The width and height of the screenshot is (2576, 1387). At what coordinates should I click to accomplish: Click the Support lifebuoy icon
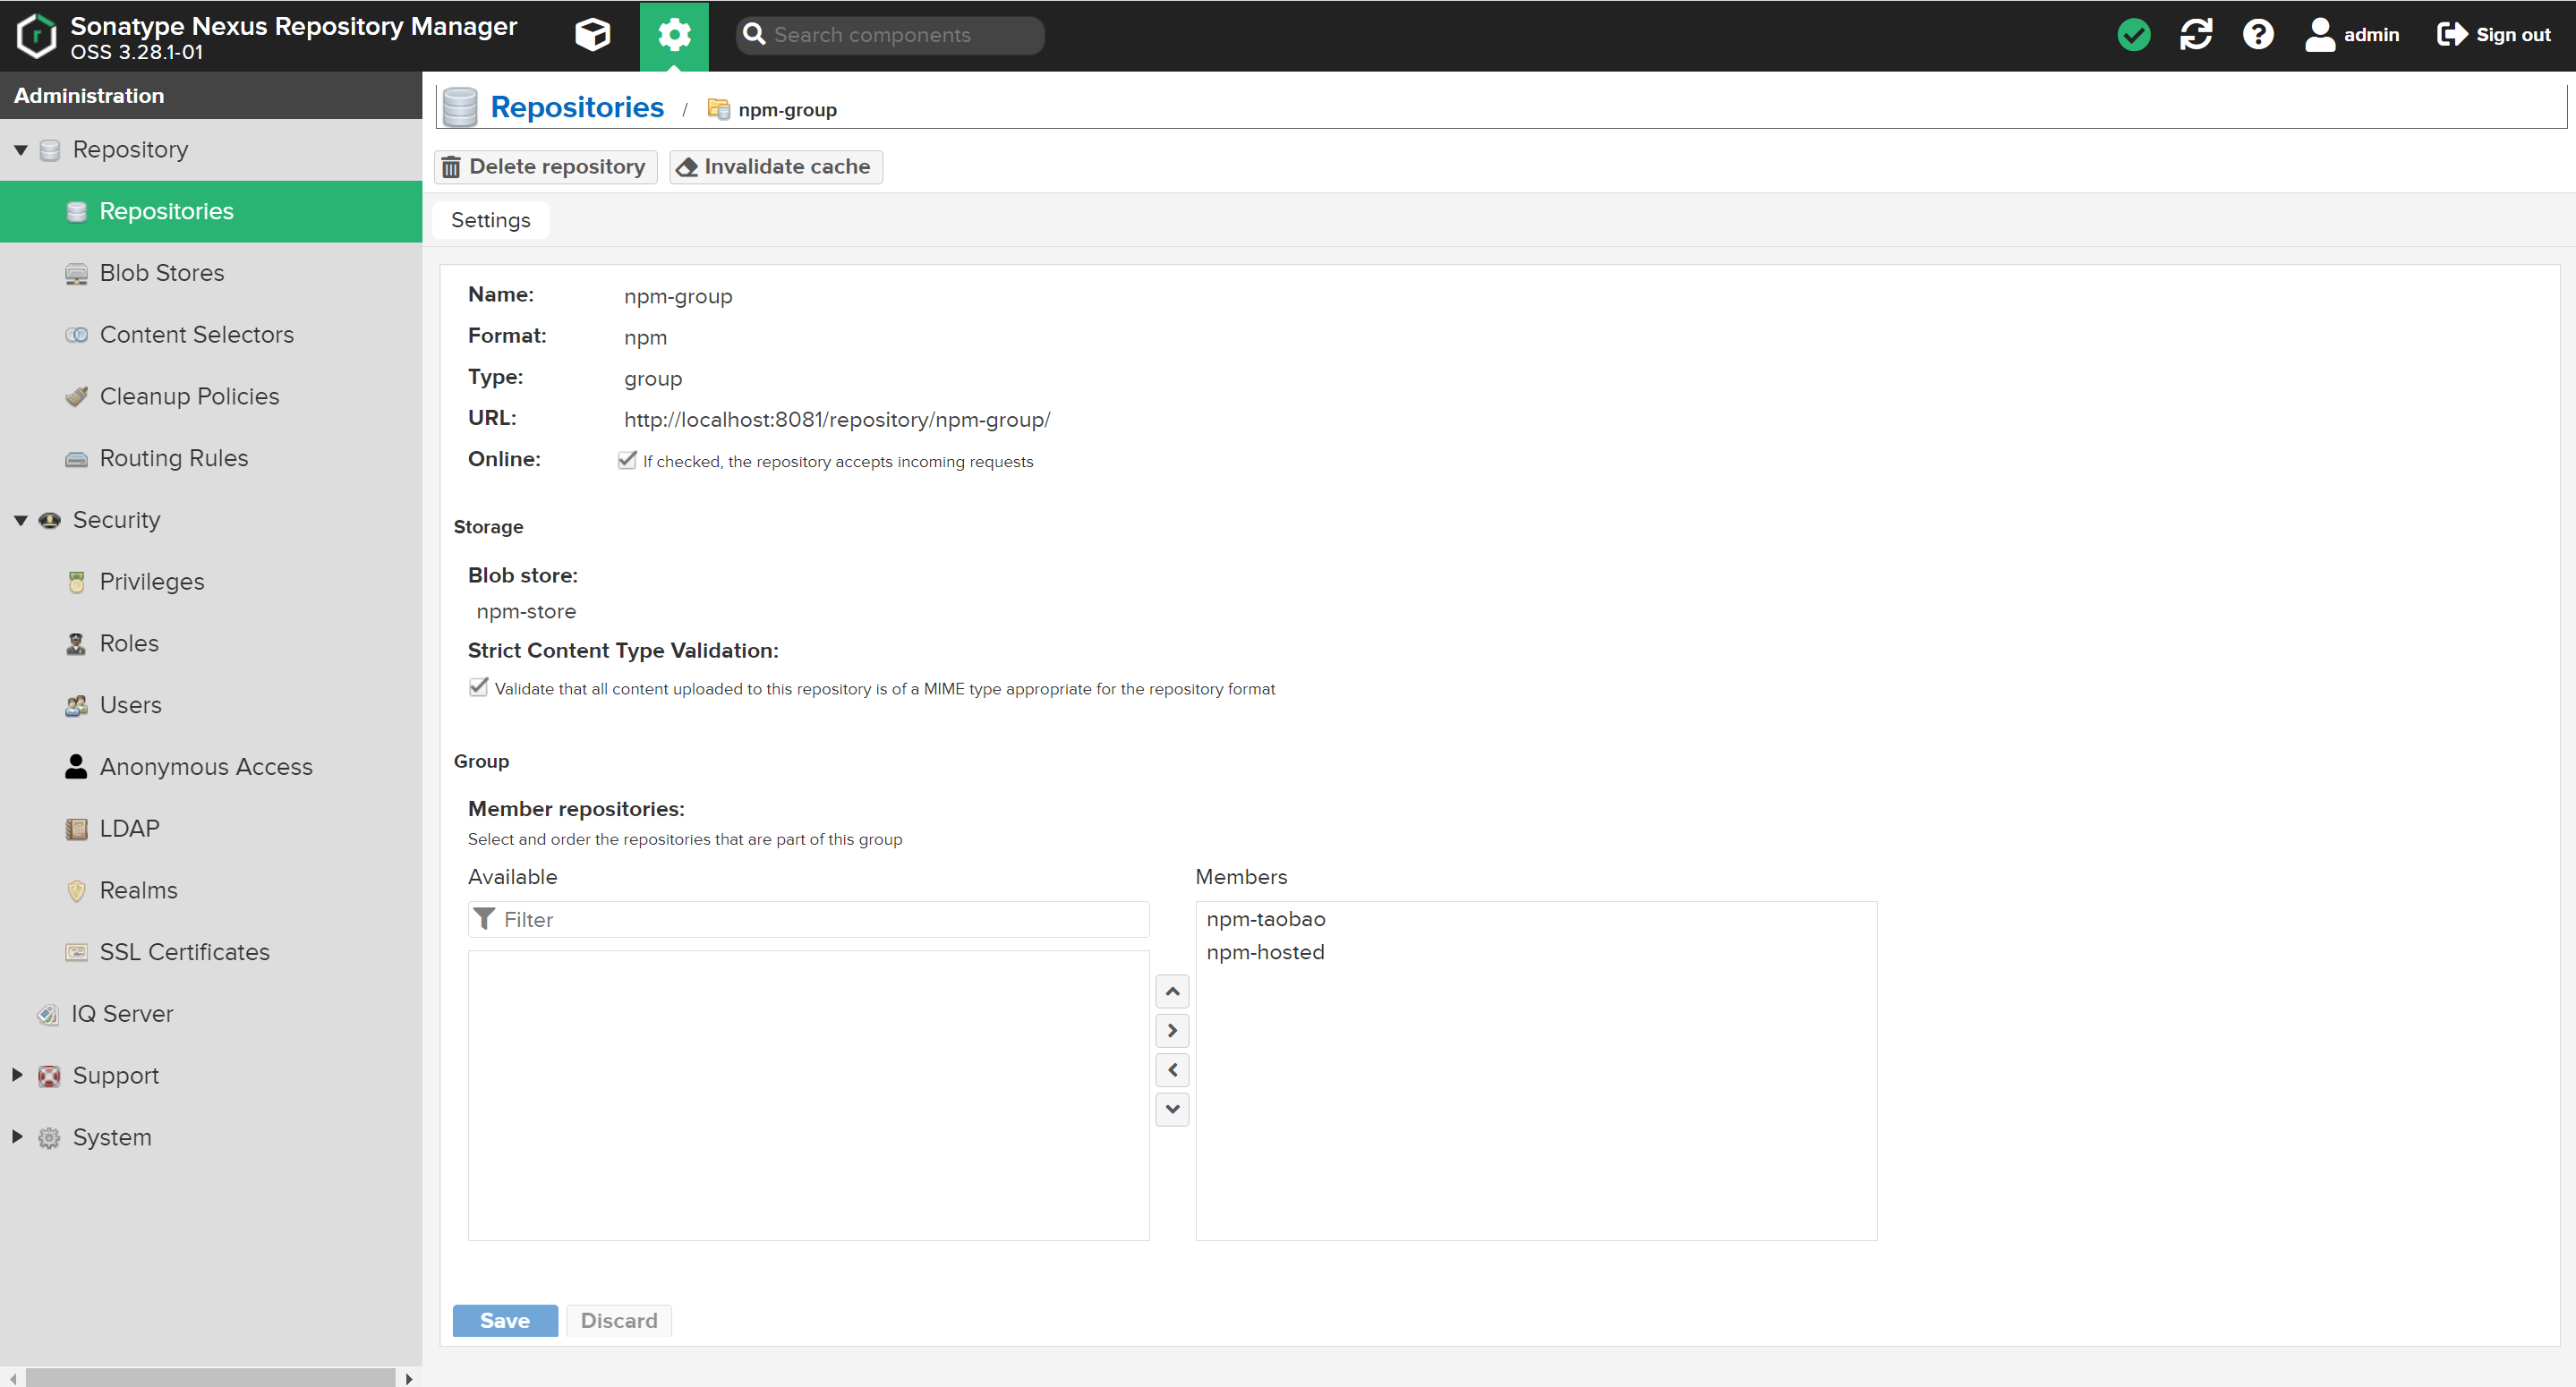coord(49,1076)
